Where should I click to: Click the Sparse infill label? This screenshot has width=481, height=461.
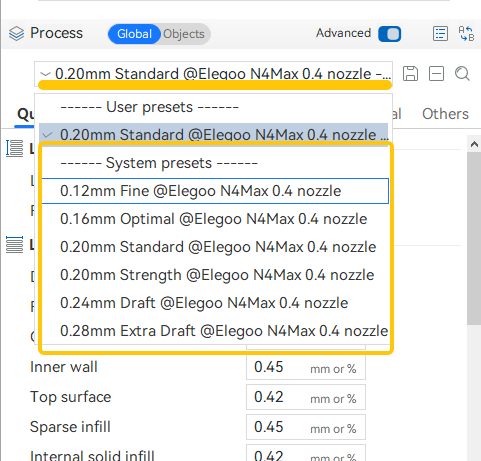(x=70, y=427)
